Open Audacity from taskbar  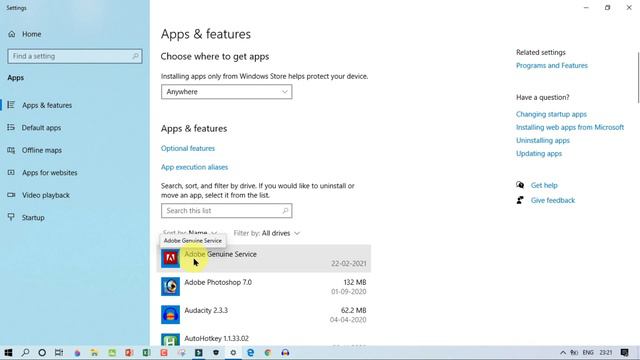pyautogui.click(x=285, y=353)
